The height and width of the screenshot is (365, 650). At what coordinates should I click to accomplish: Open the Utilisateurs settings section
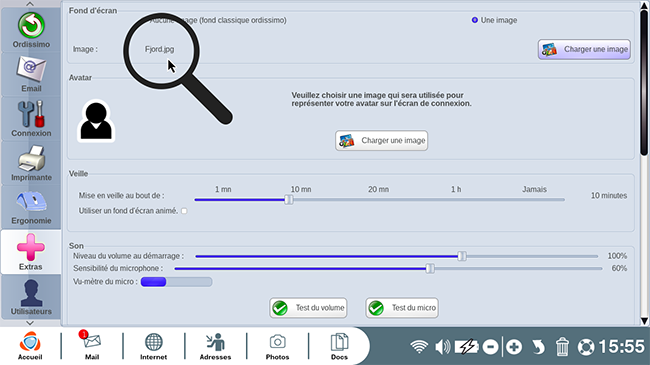pyautogui.click(x=31, y=297)
